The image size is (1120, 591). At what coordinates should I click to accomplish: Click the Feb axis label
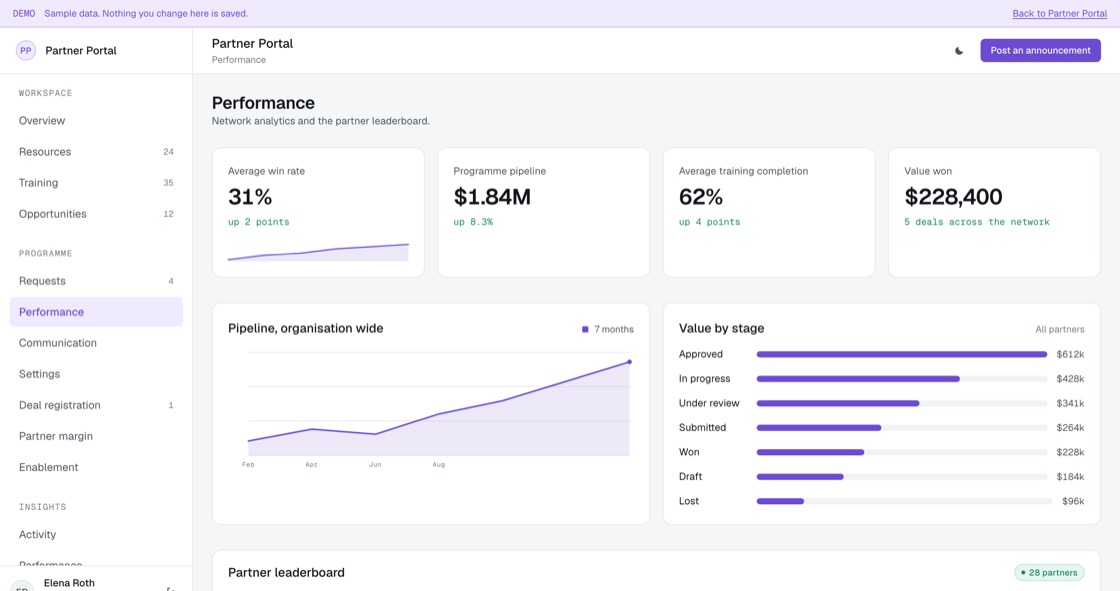pyautogui.click(x=248, y=465)
